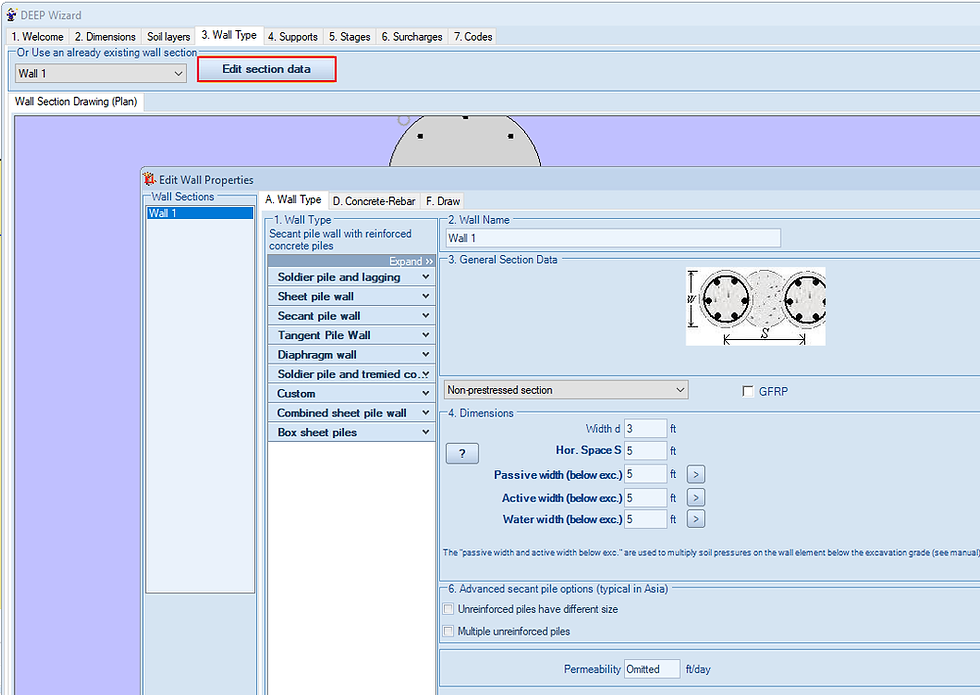Click the > button beside Passive width
Screen dimensions: 980x695
pyautogui.click(x=696, y=474)
